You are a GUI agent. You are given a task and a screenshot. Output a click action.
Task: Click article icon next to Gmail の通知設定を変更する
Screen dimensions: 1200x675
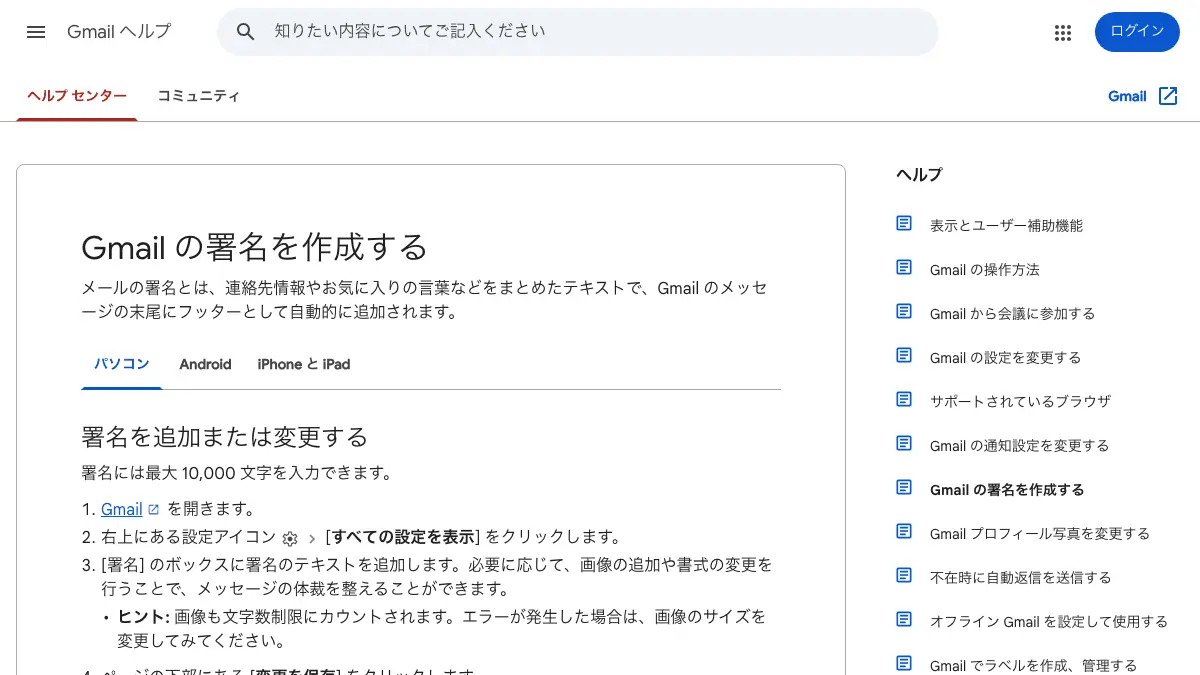click(904, 444)
